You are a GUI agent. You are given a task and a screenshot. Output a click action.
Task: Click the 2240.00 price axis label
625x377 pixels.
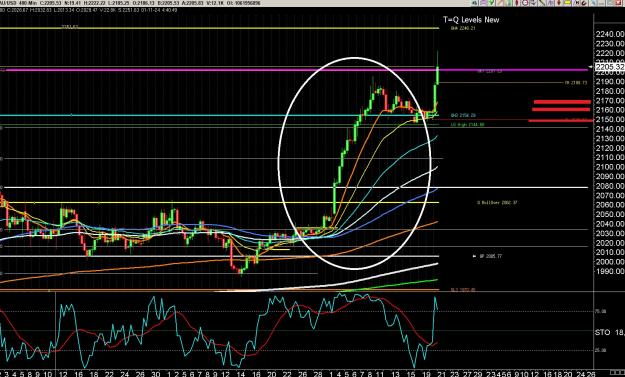click(609, 34)
